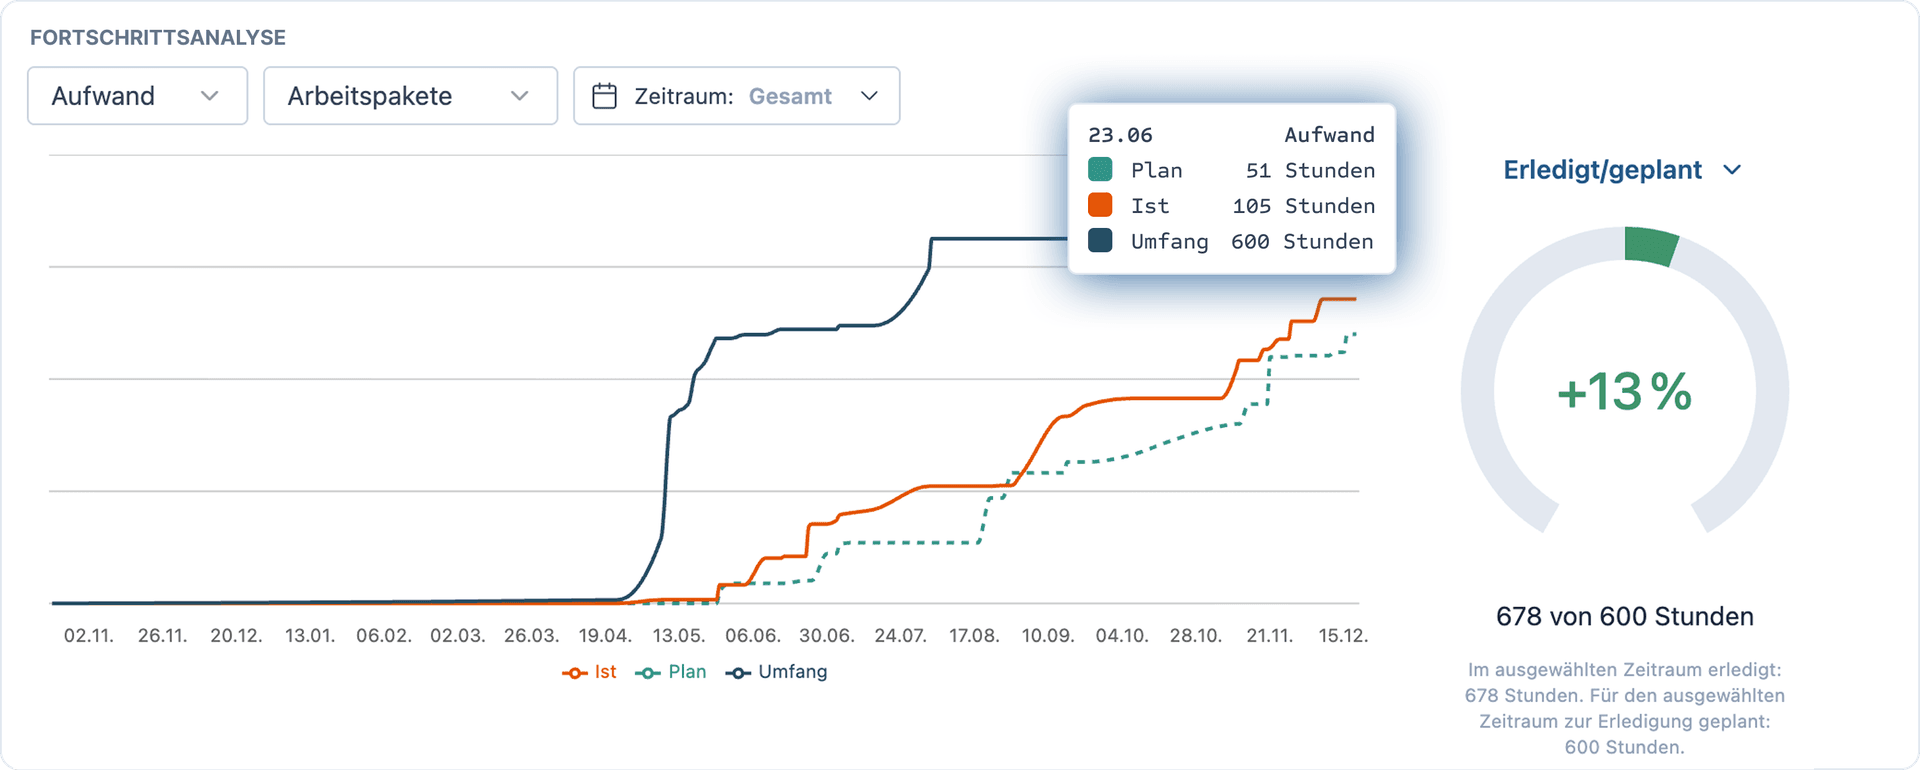Click the chevron arrow in Aufwand dropdown
Image resolution: width=1920 pixels, height=770 pixels.
209,96
